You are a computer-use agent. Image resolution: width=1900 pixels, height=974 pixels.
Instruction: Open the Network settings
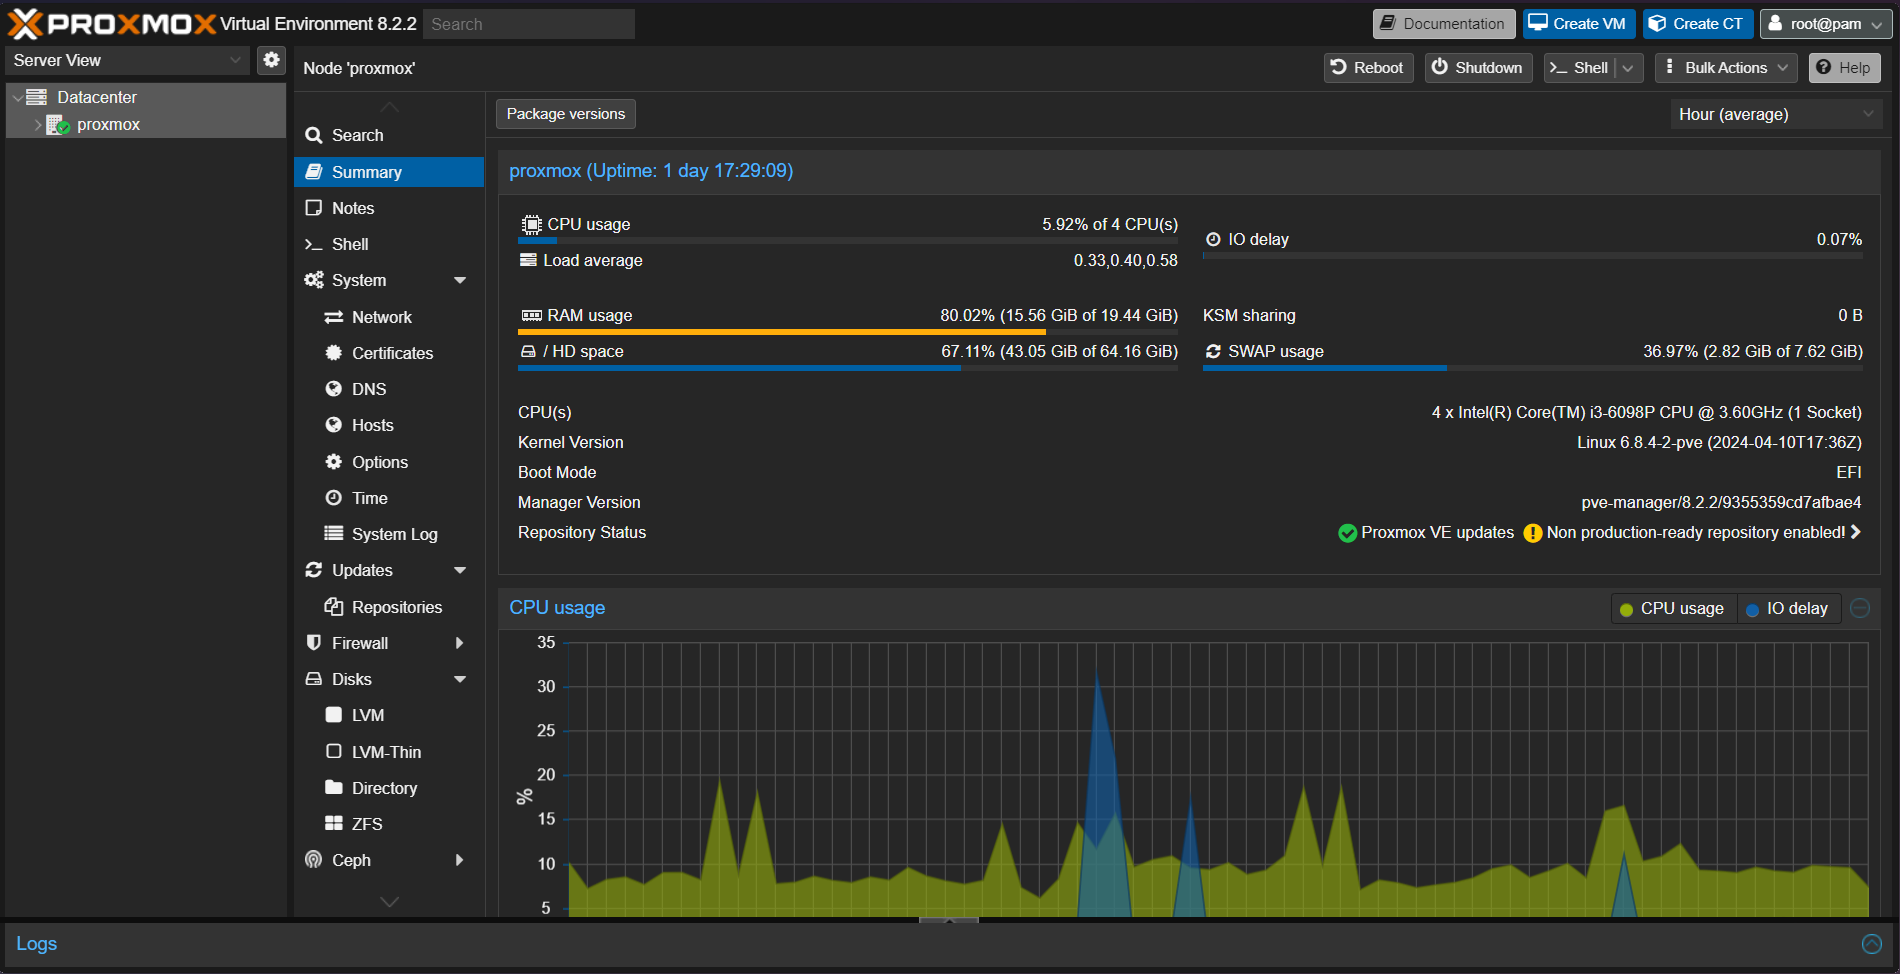(x=389, y=317)
